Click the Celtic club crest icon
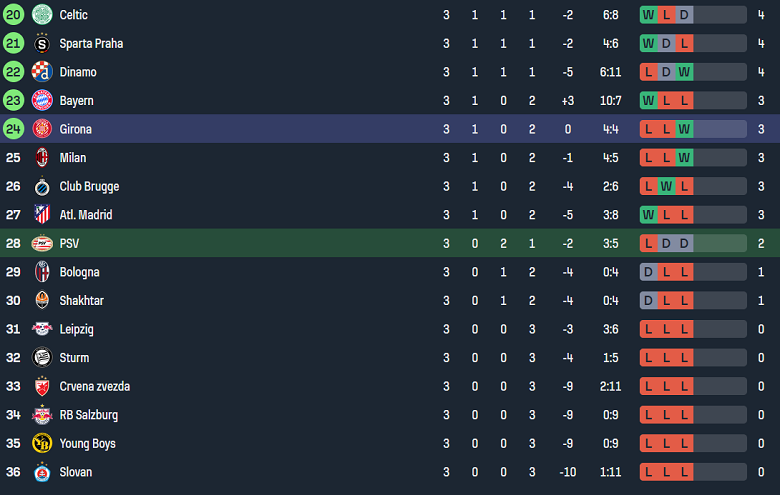 42,15
